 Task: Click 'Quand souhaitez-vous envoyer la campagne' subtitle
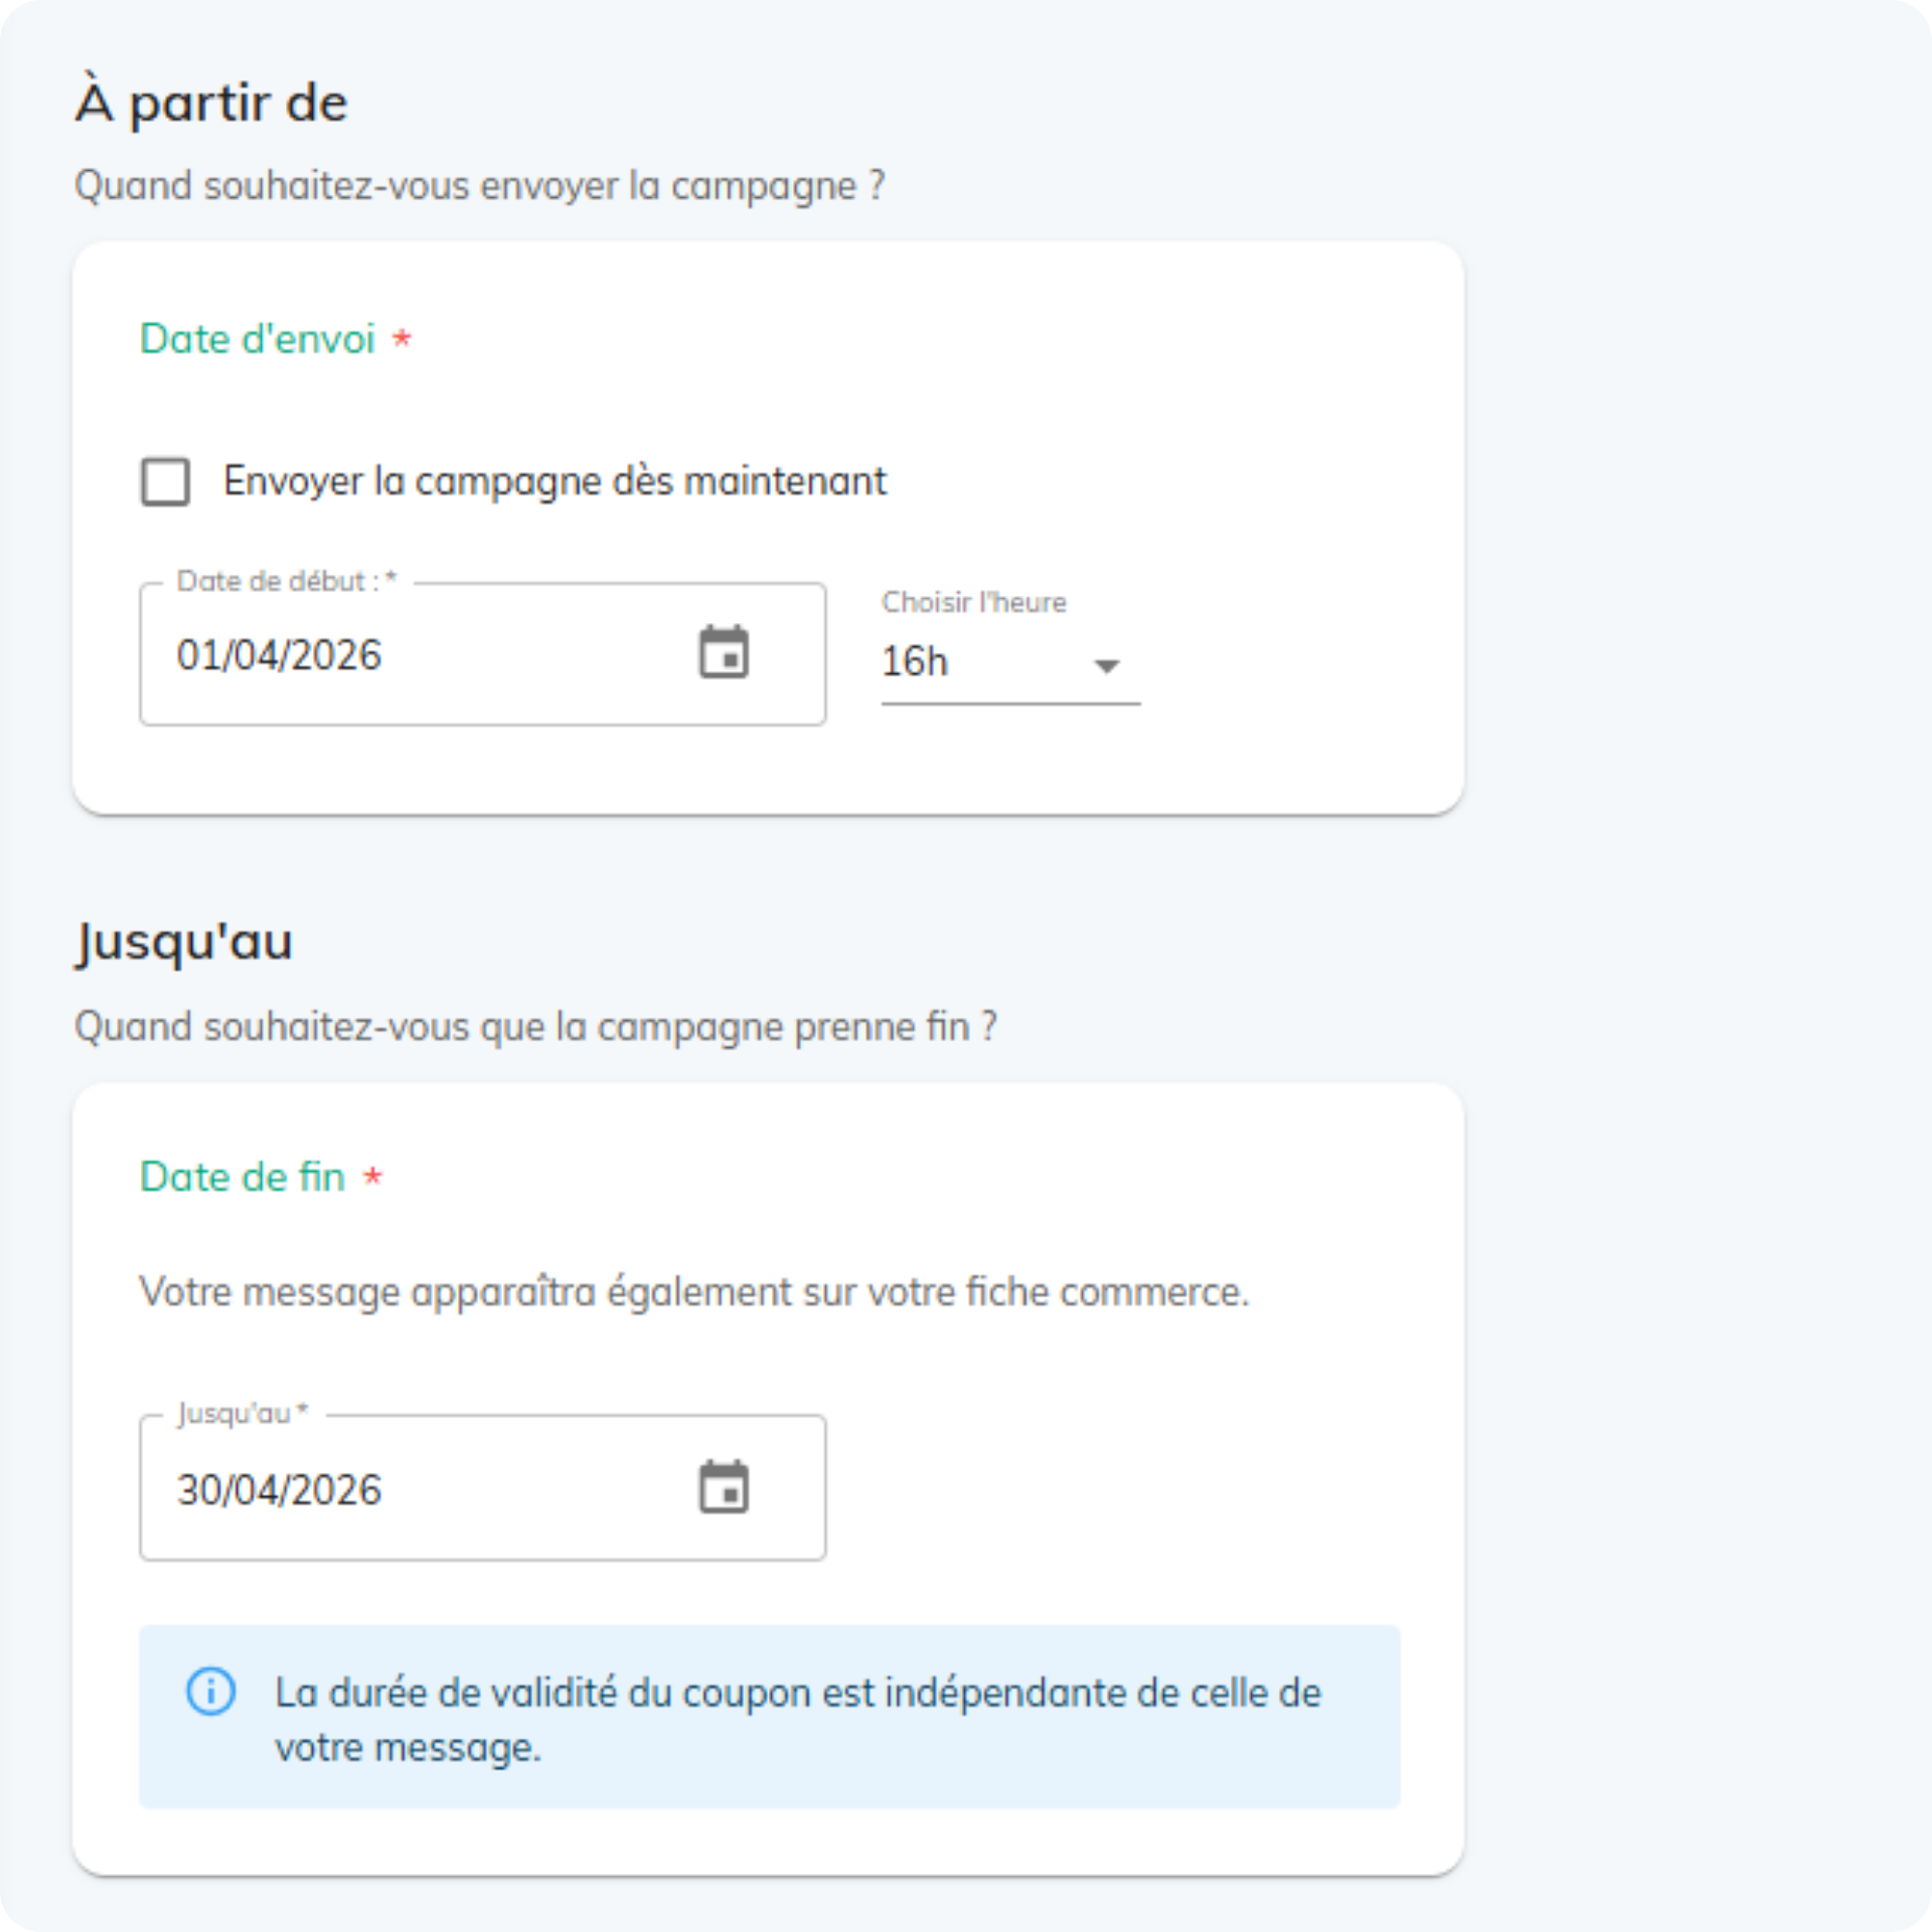(x=479, y=186)
